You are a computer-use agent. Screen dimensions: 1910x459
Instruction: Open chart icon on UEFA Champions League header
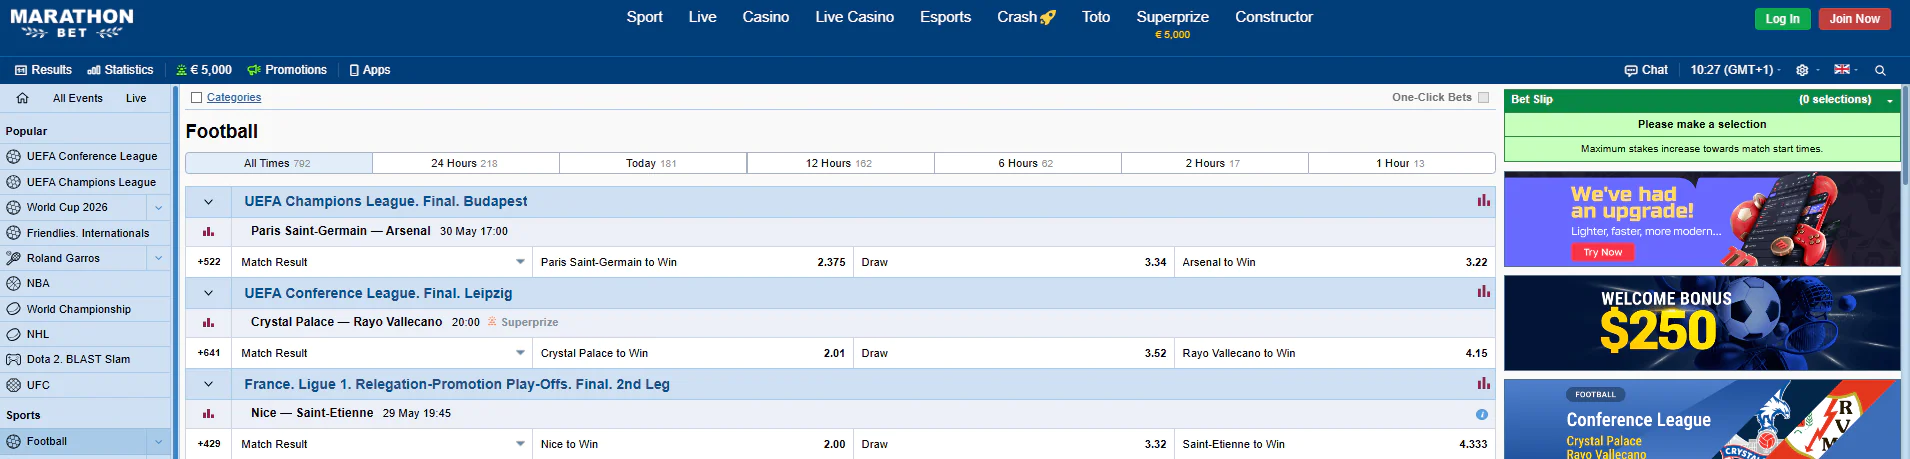click(x=1483, y=201)
